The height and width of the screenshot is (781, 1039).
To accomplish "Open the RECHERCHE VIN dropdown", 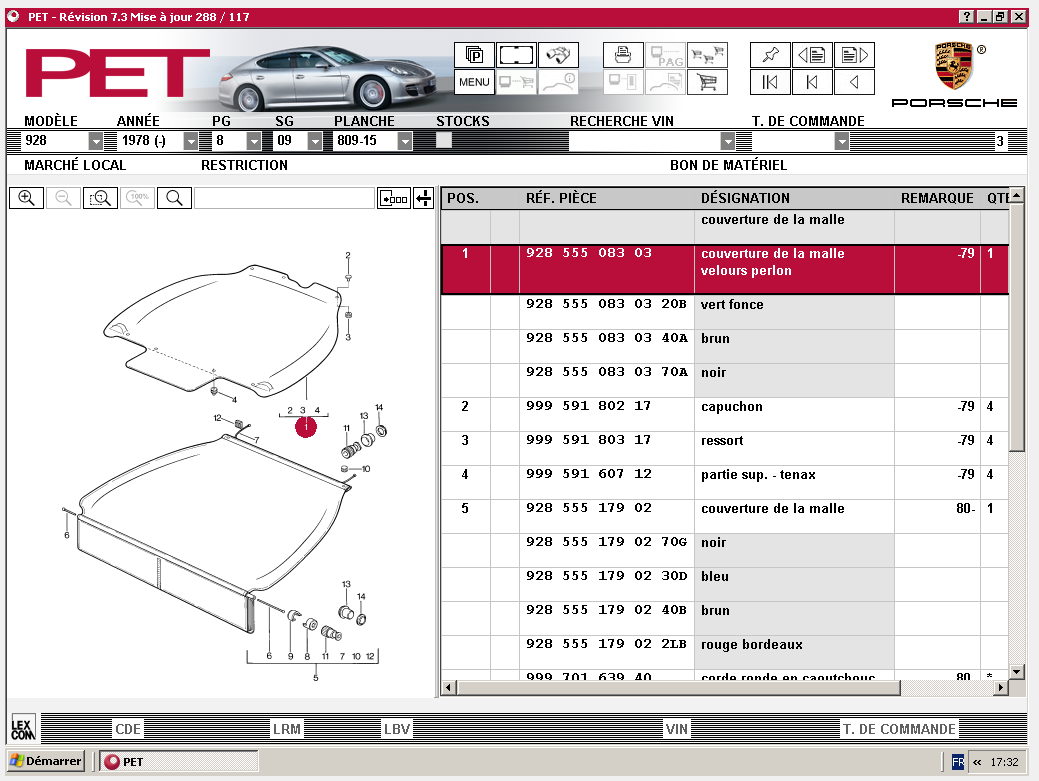I will pos(728,140).
